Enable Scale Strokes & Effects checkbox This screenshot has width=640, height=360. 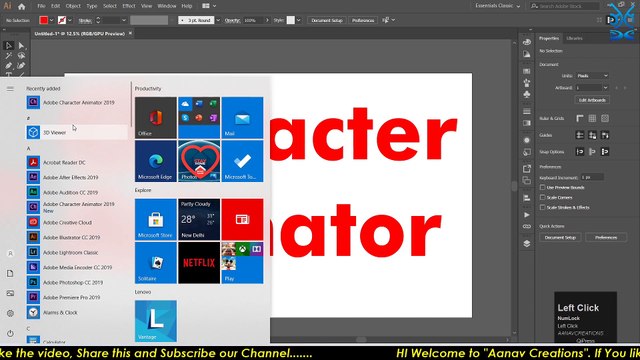tap(542, 207)
